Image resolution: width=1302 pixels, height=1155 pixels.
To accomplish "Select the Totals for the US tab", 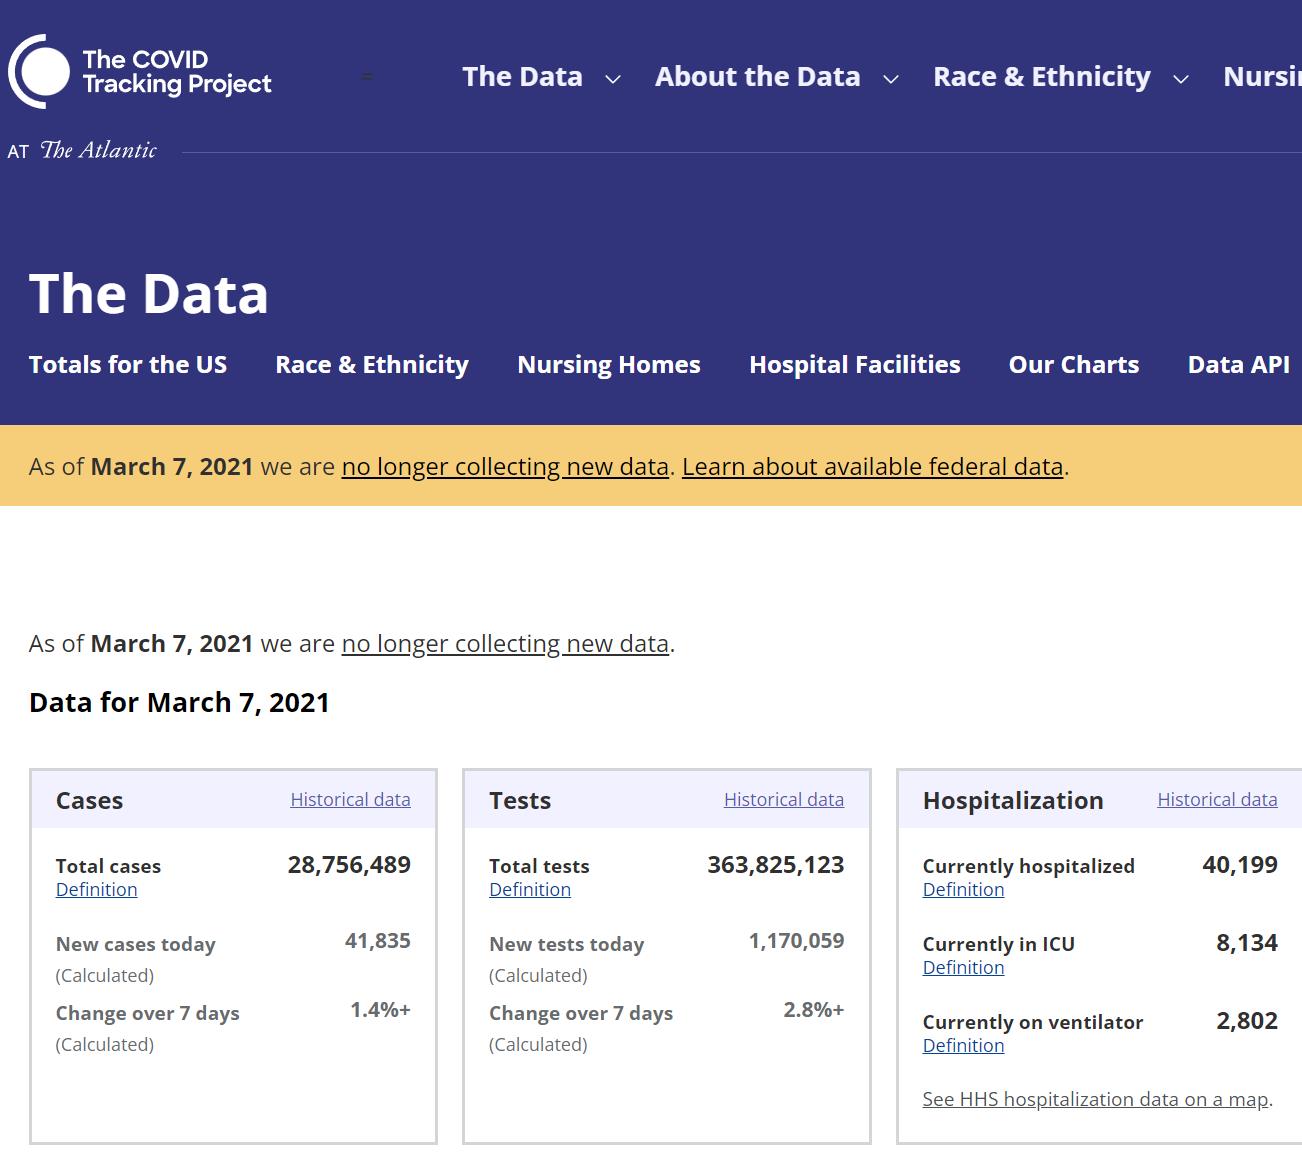I will pyautogui.click(x=128, y=365).
